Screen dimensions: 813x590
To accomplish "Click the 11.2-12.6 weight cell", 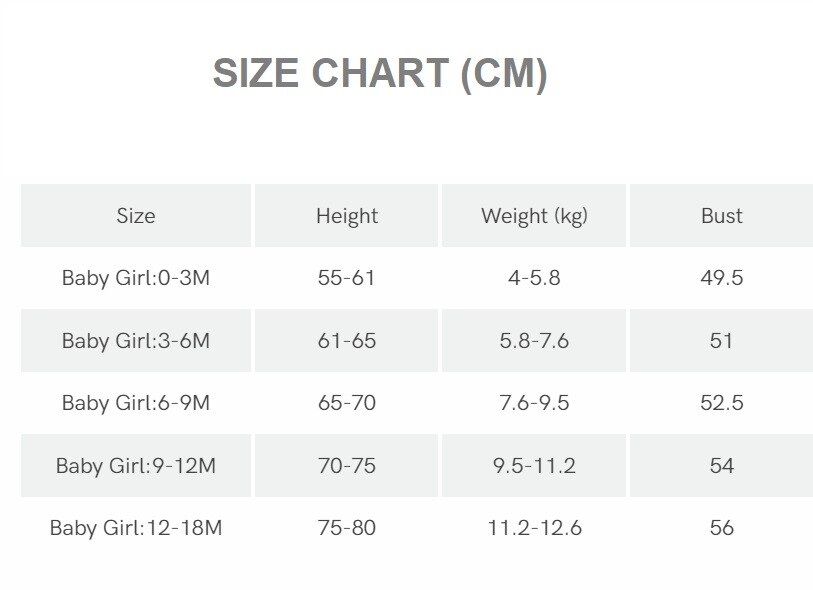I will click(534, 527).
